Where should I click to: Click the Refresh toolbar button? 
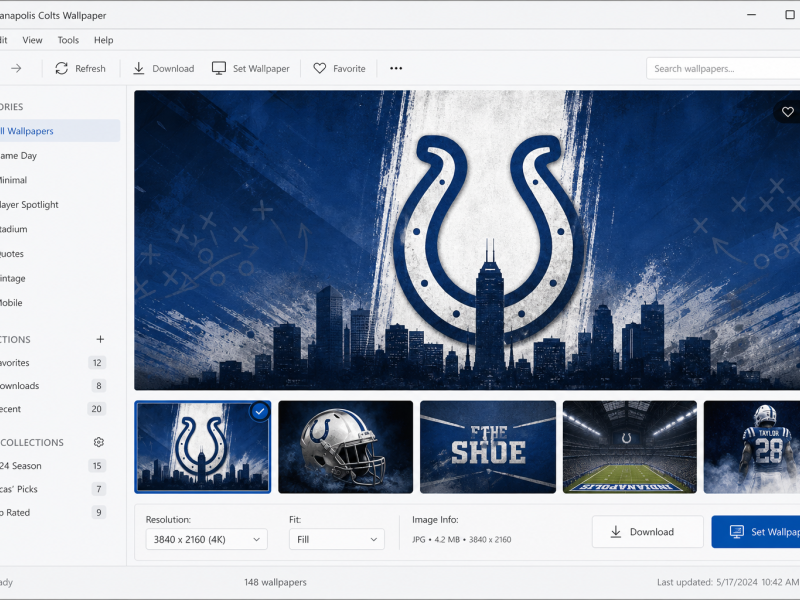point(80,68)
